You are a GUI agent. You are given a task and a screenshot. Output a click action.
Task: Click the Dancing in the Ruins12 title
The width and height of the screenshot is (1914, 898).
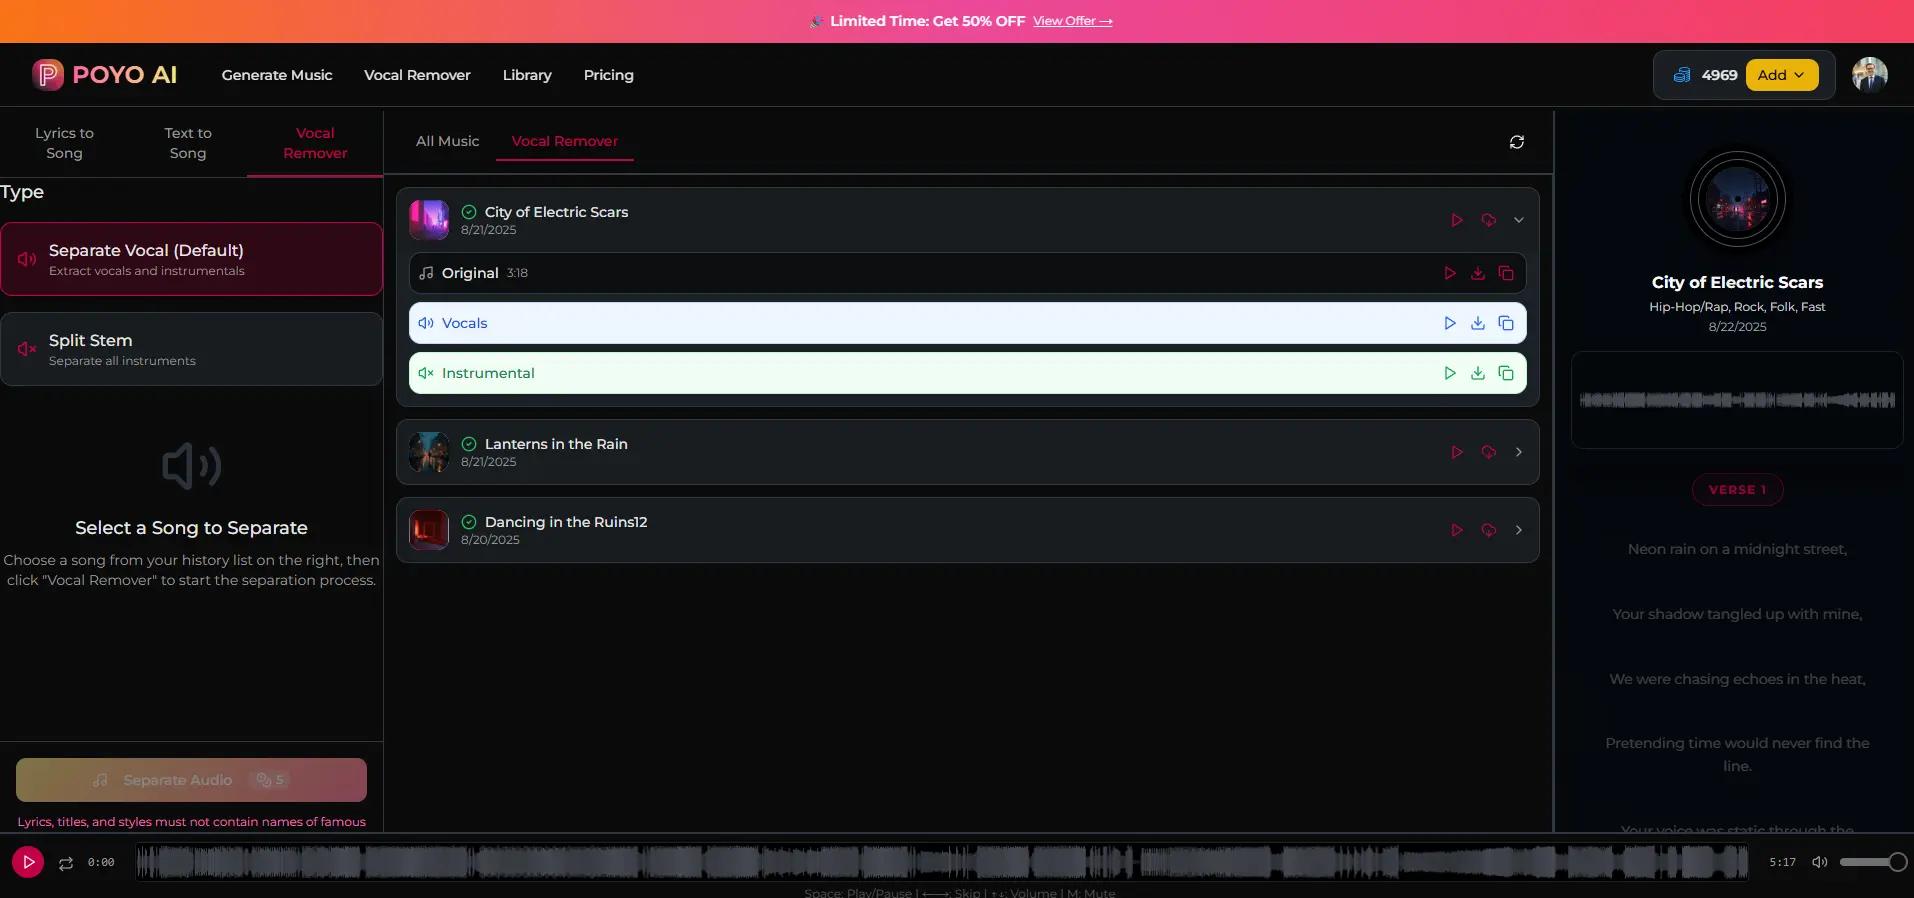point(566,522)
